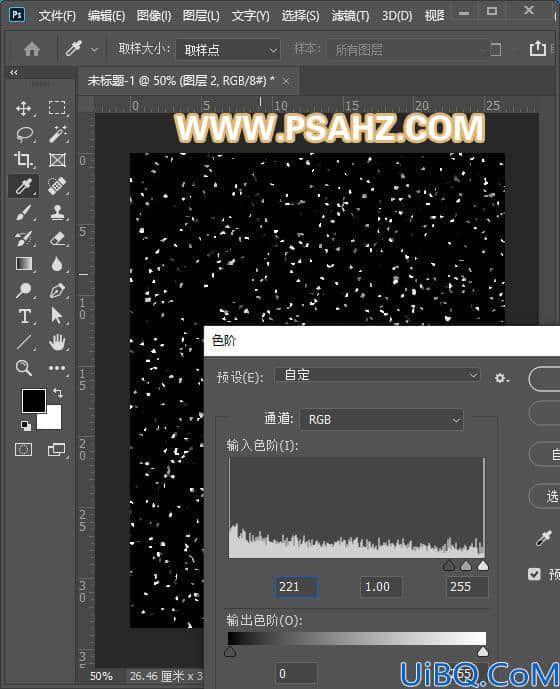The image size is (560, 689).
Task: Open the Channel RGB dropdown
Action: (382, 420)
